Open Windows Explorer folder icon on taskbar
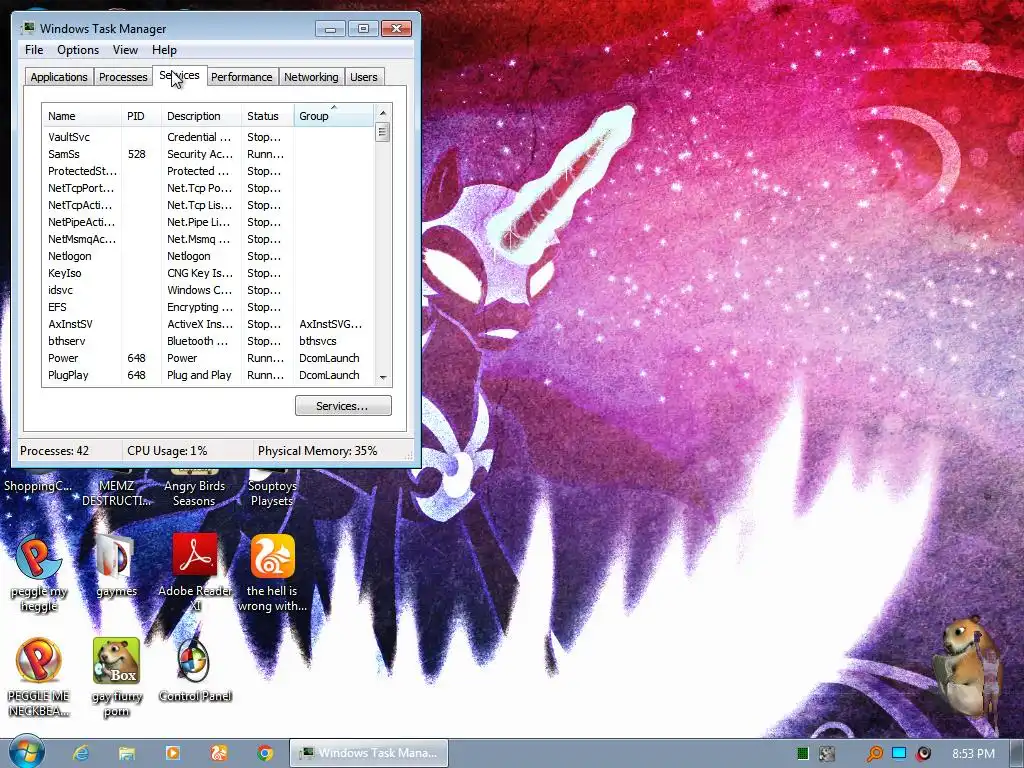The height and width of the screenshot is (768, 1024). tap(127, 753)
